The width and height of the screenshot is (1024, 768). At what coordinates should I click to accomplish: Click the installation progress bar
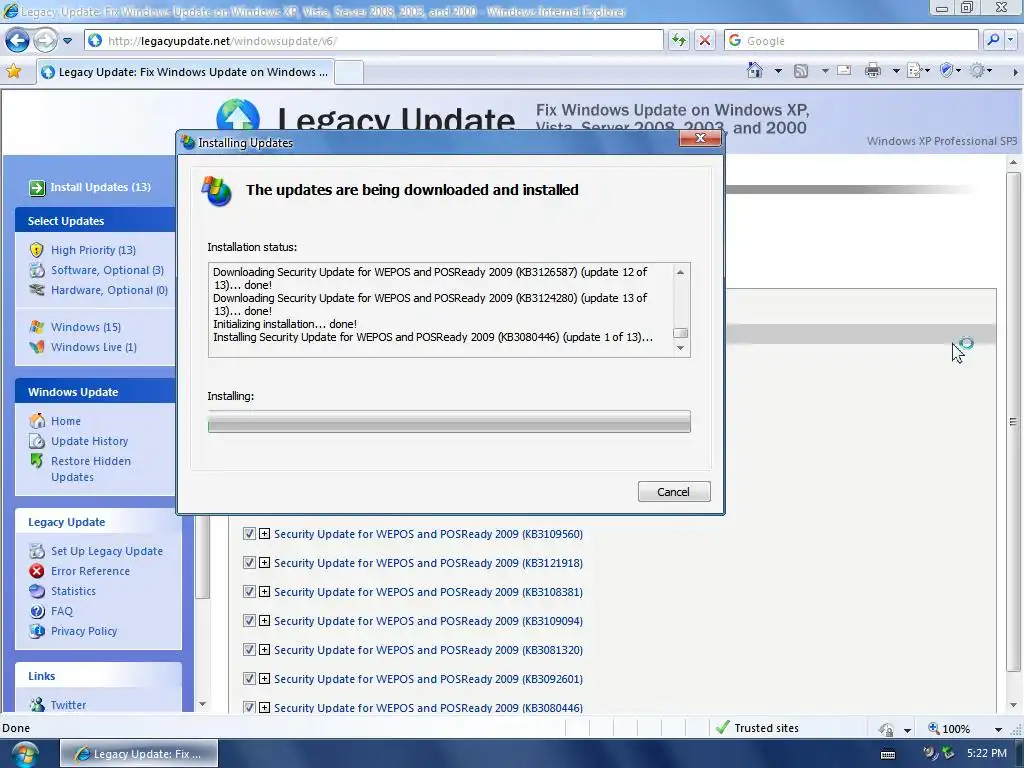[449, 422]
